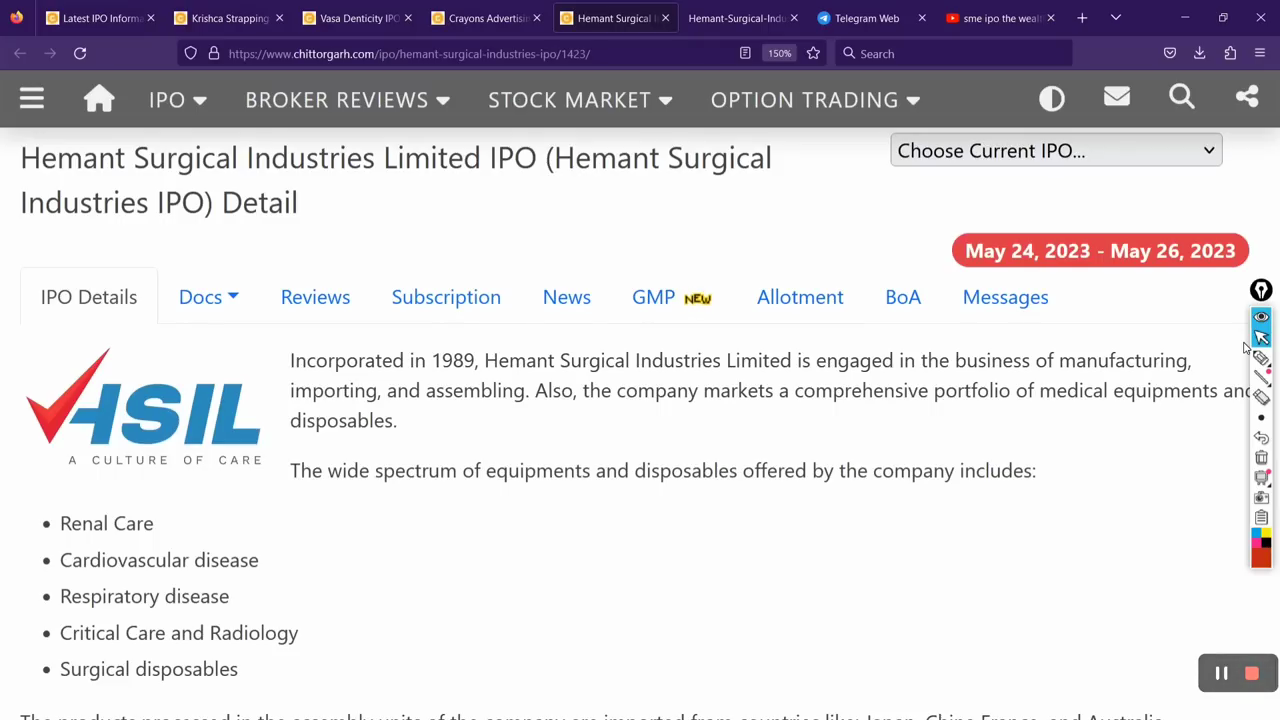
Task: Expand the Option Trading menu
Action: [x=815, y=99]
